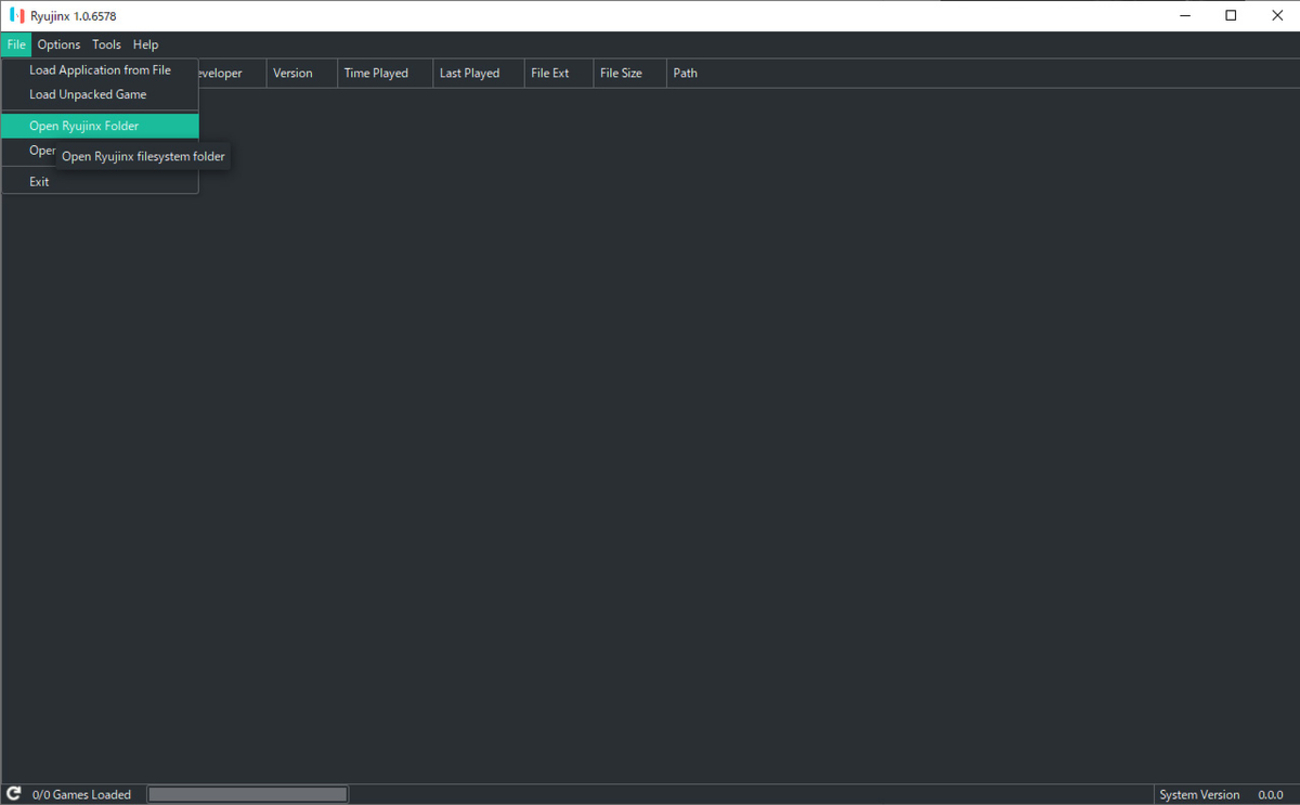
Task: Click the Ryujinx logo in the title bar
Action: [17, 16]
